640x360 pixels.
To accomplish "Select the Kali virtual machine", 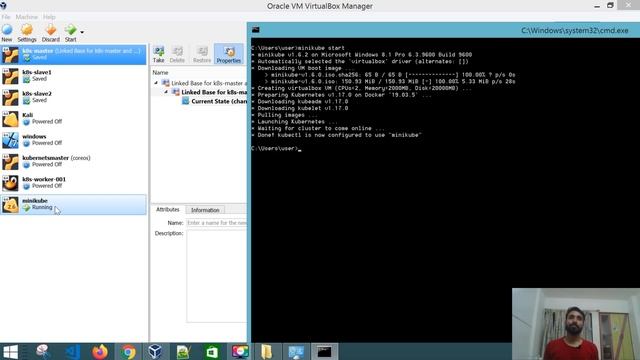I will pos(73,119).
